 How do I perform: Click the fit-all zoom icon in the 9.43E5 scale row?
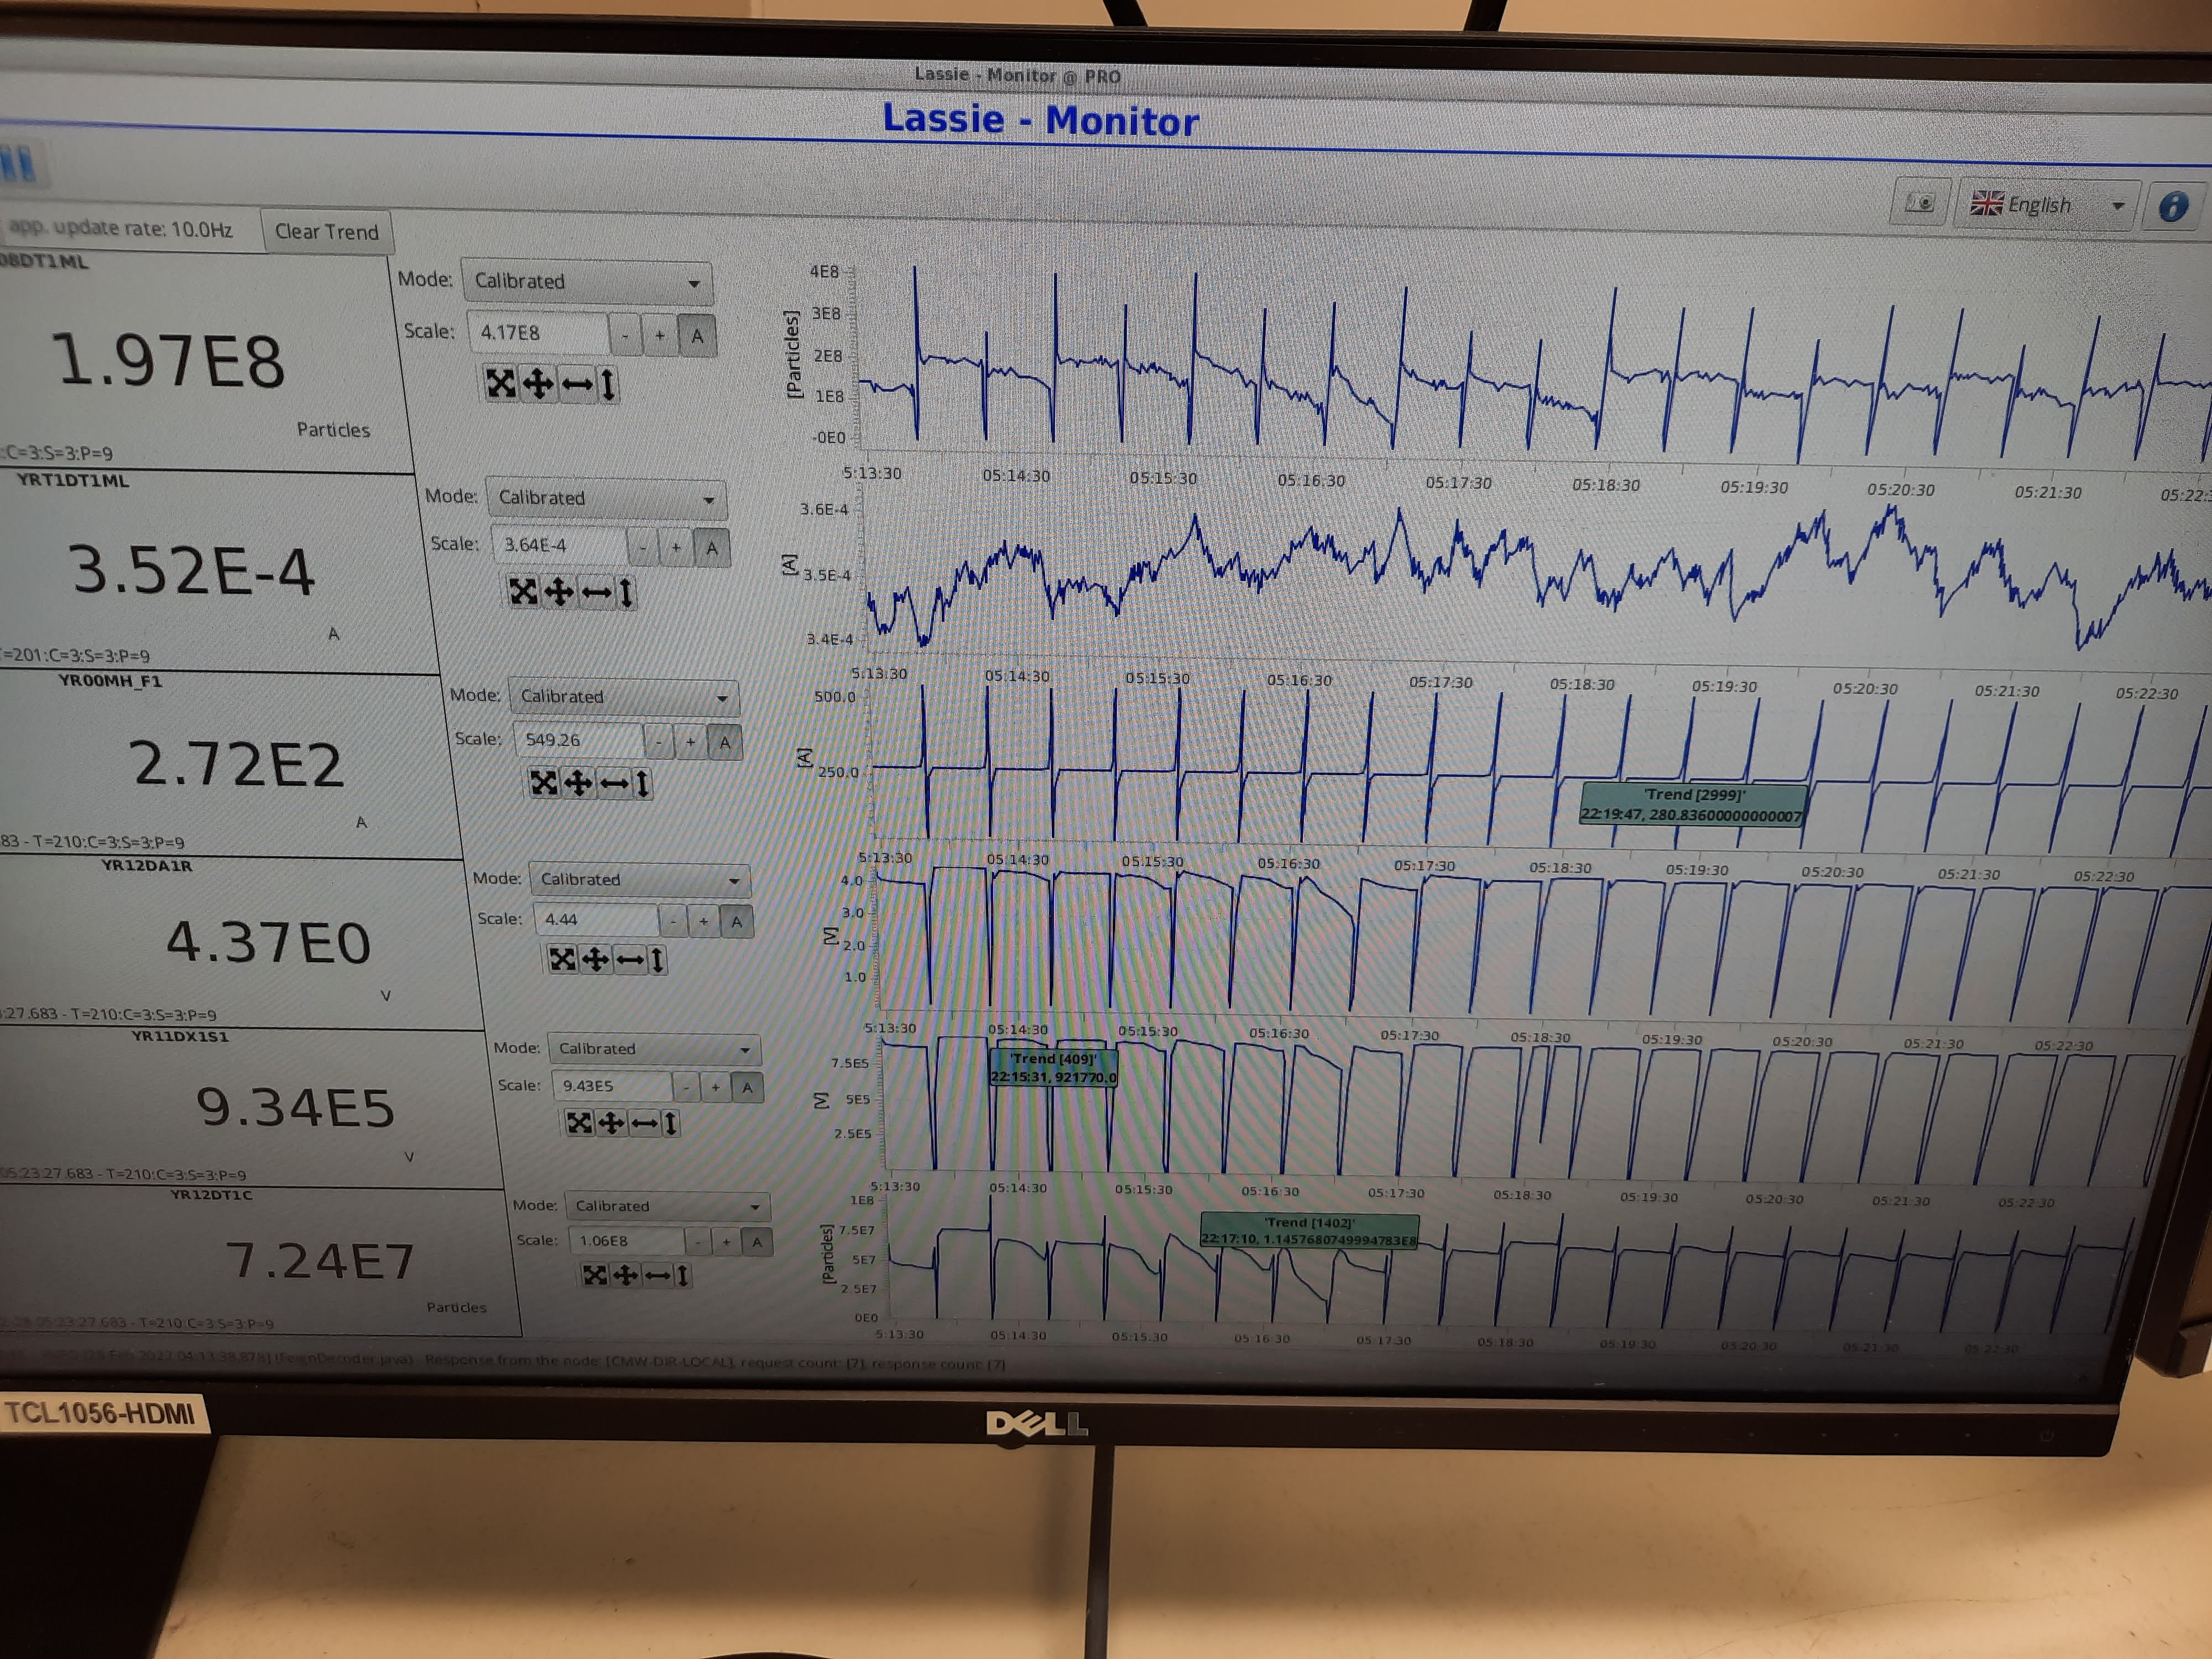580,1123
